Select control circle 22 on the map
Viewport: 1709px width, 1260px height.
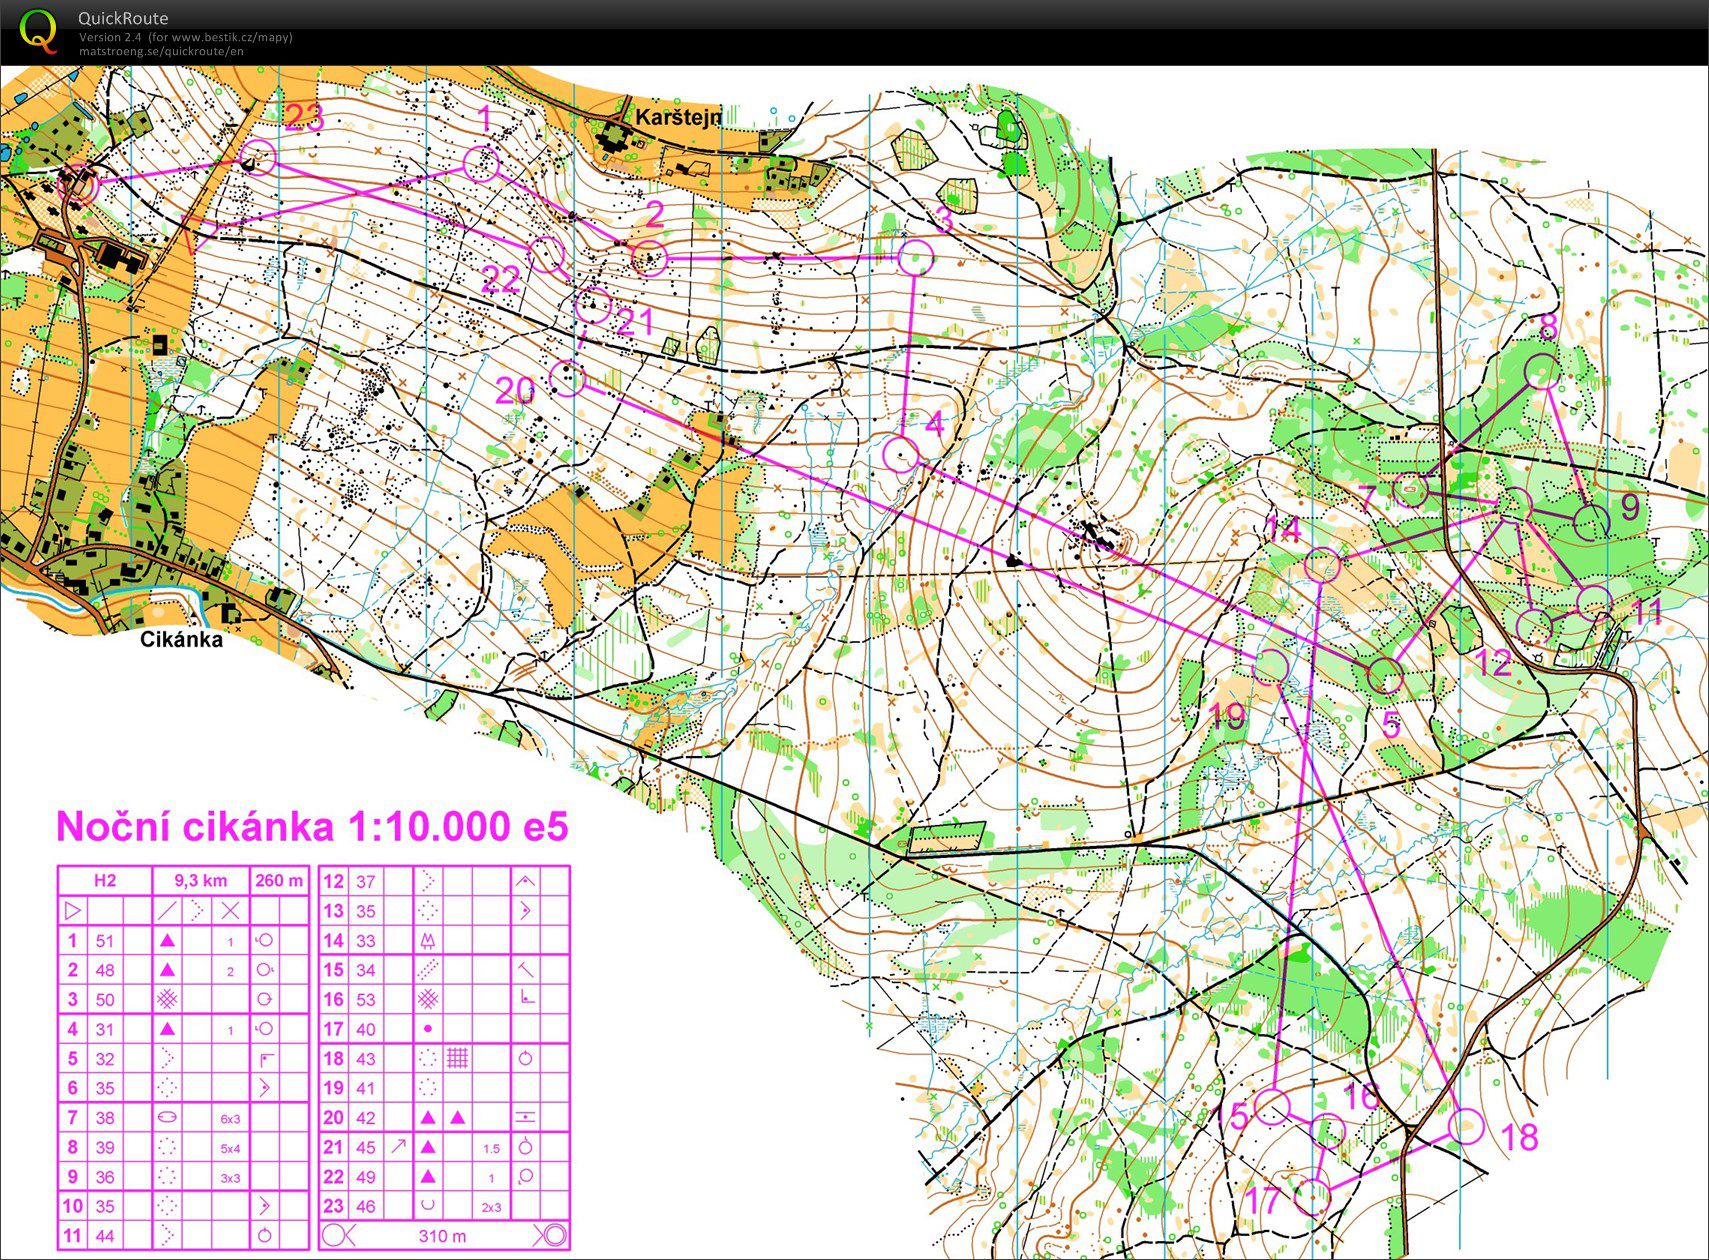pos(546,254)
